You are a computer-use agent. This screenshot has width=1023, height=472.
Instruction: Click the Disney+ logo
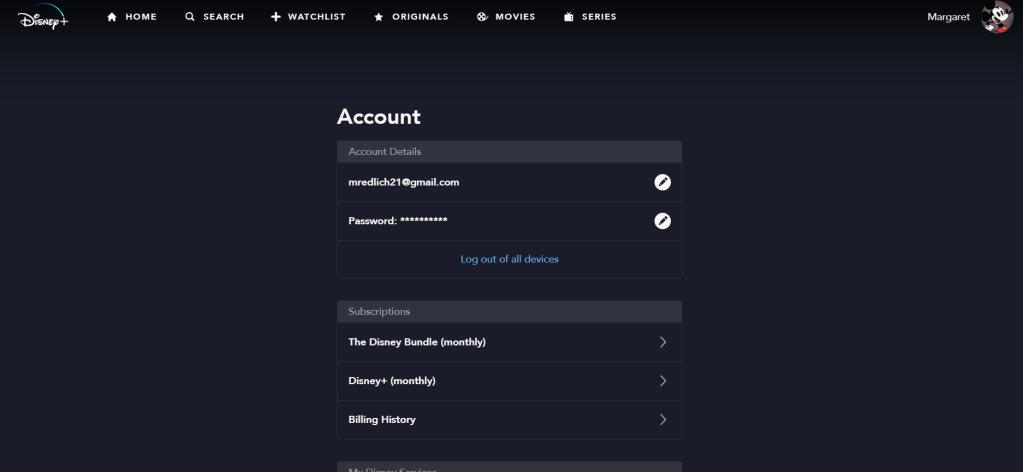pos(42,17)
